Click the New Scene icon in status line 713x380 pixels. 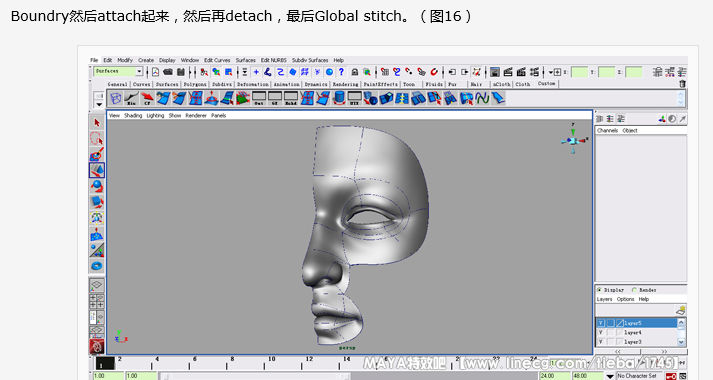pyautogui.click(x=156, y=72)
